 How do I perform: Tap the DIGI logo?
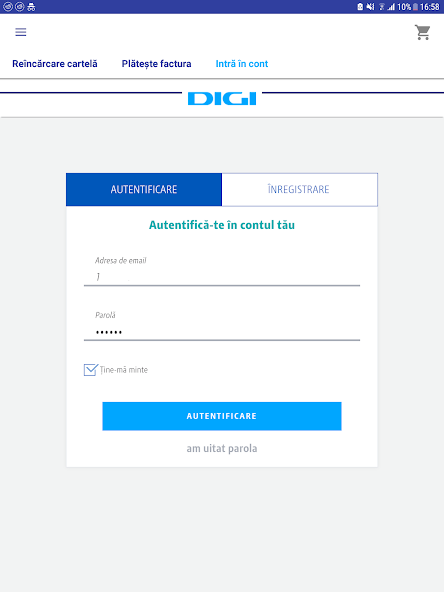point(222,99)
